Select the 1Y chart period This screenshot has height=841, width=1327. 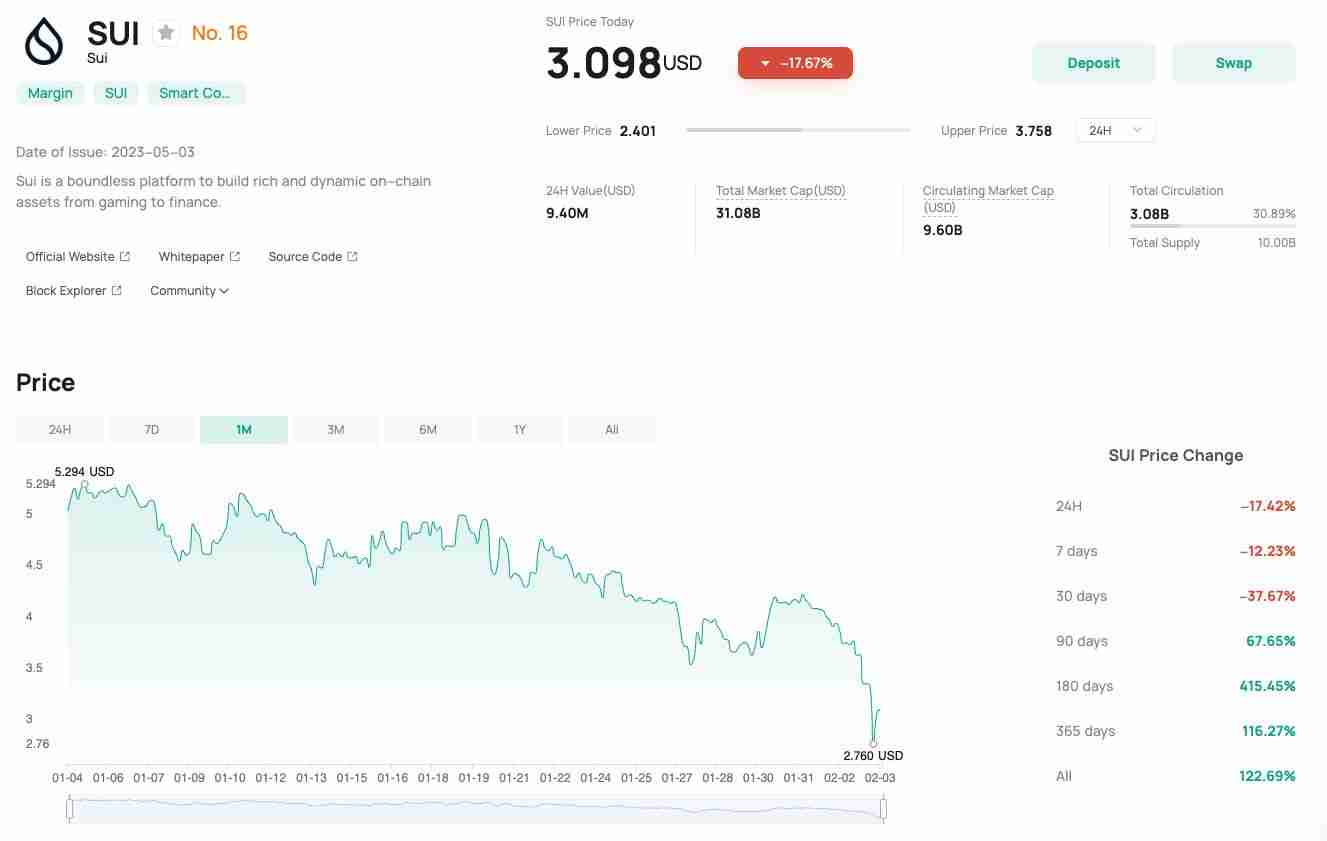coord(520,430)
